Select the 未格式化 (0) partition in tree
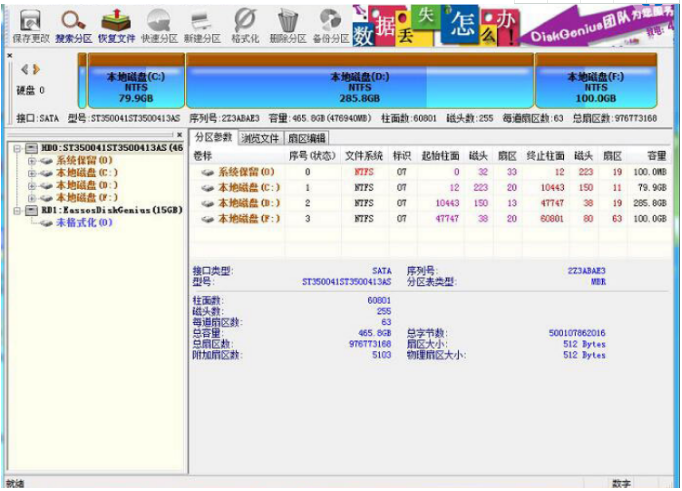Viewport: 682px width, 491px height. point(84,223)
